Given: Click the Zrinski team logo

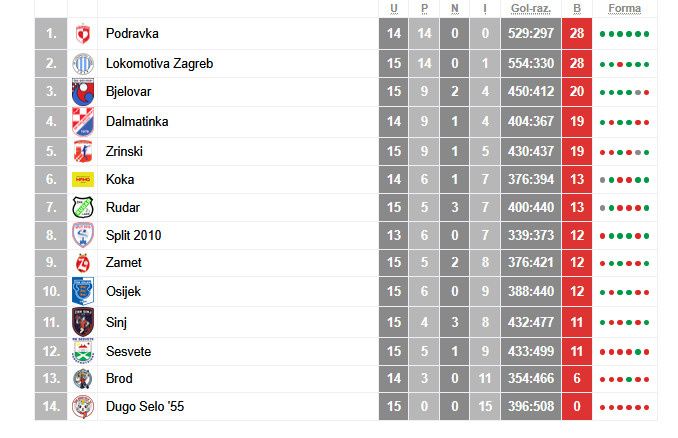Looking at the screenshot, I should 82,151.
